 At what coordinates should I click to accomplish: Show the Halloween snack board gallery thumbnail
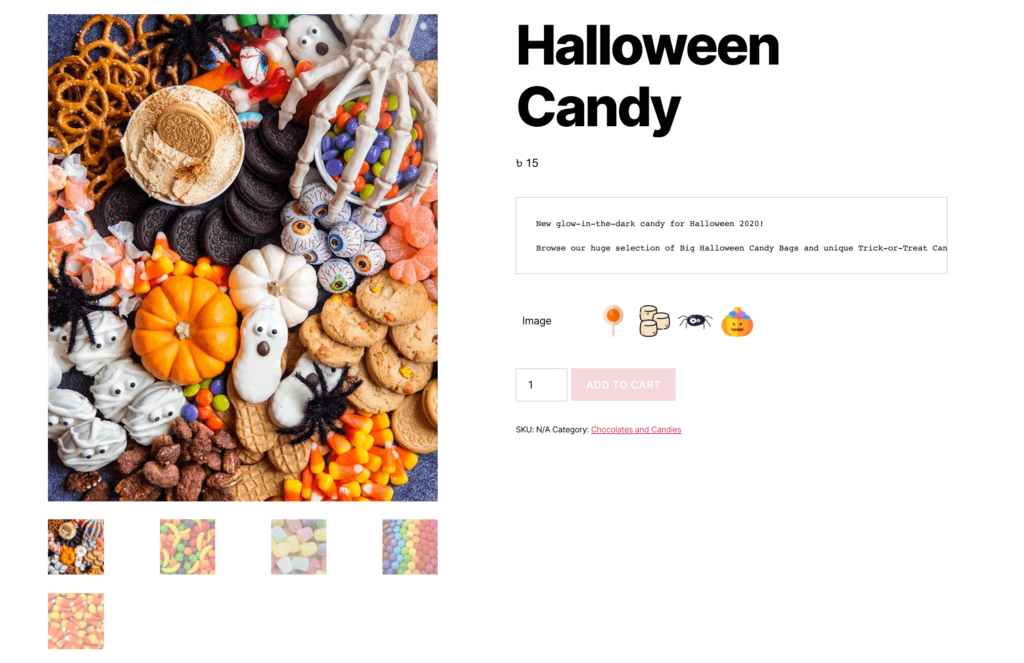(x=76, y=547)
